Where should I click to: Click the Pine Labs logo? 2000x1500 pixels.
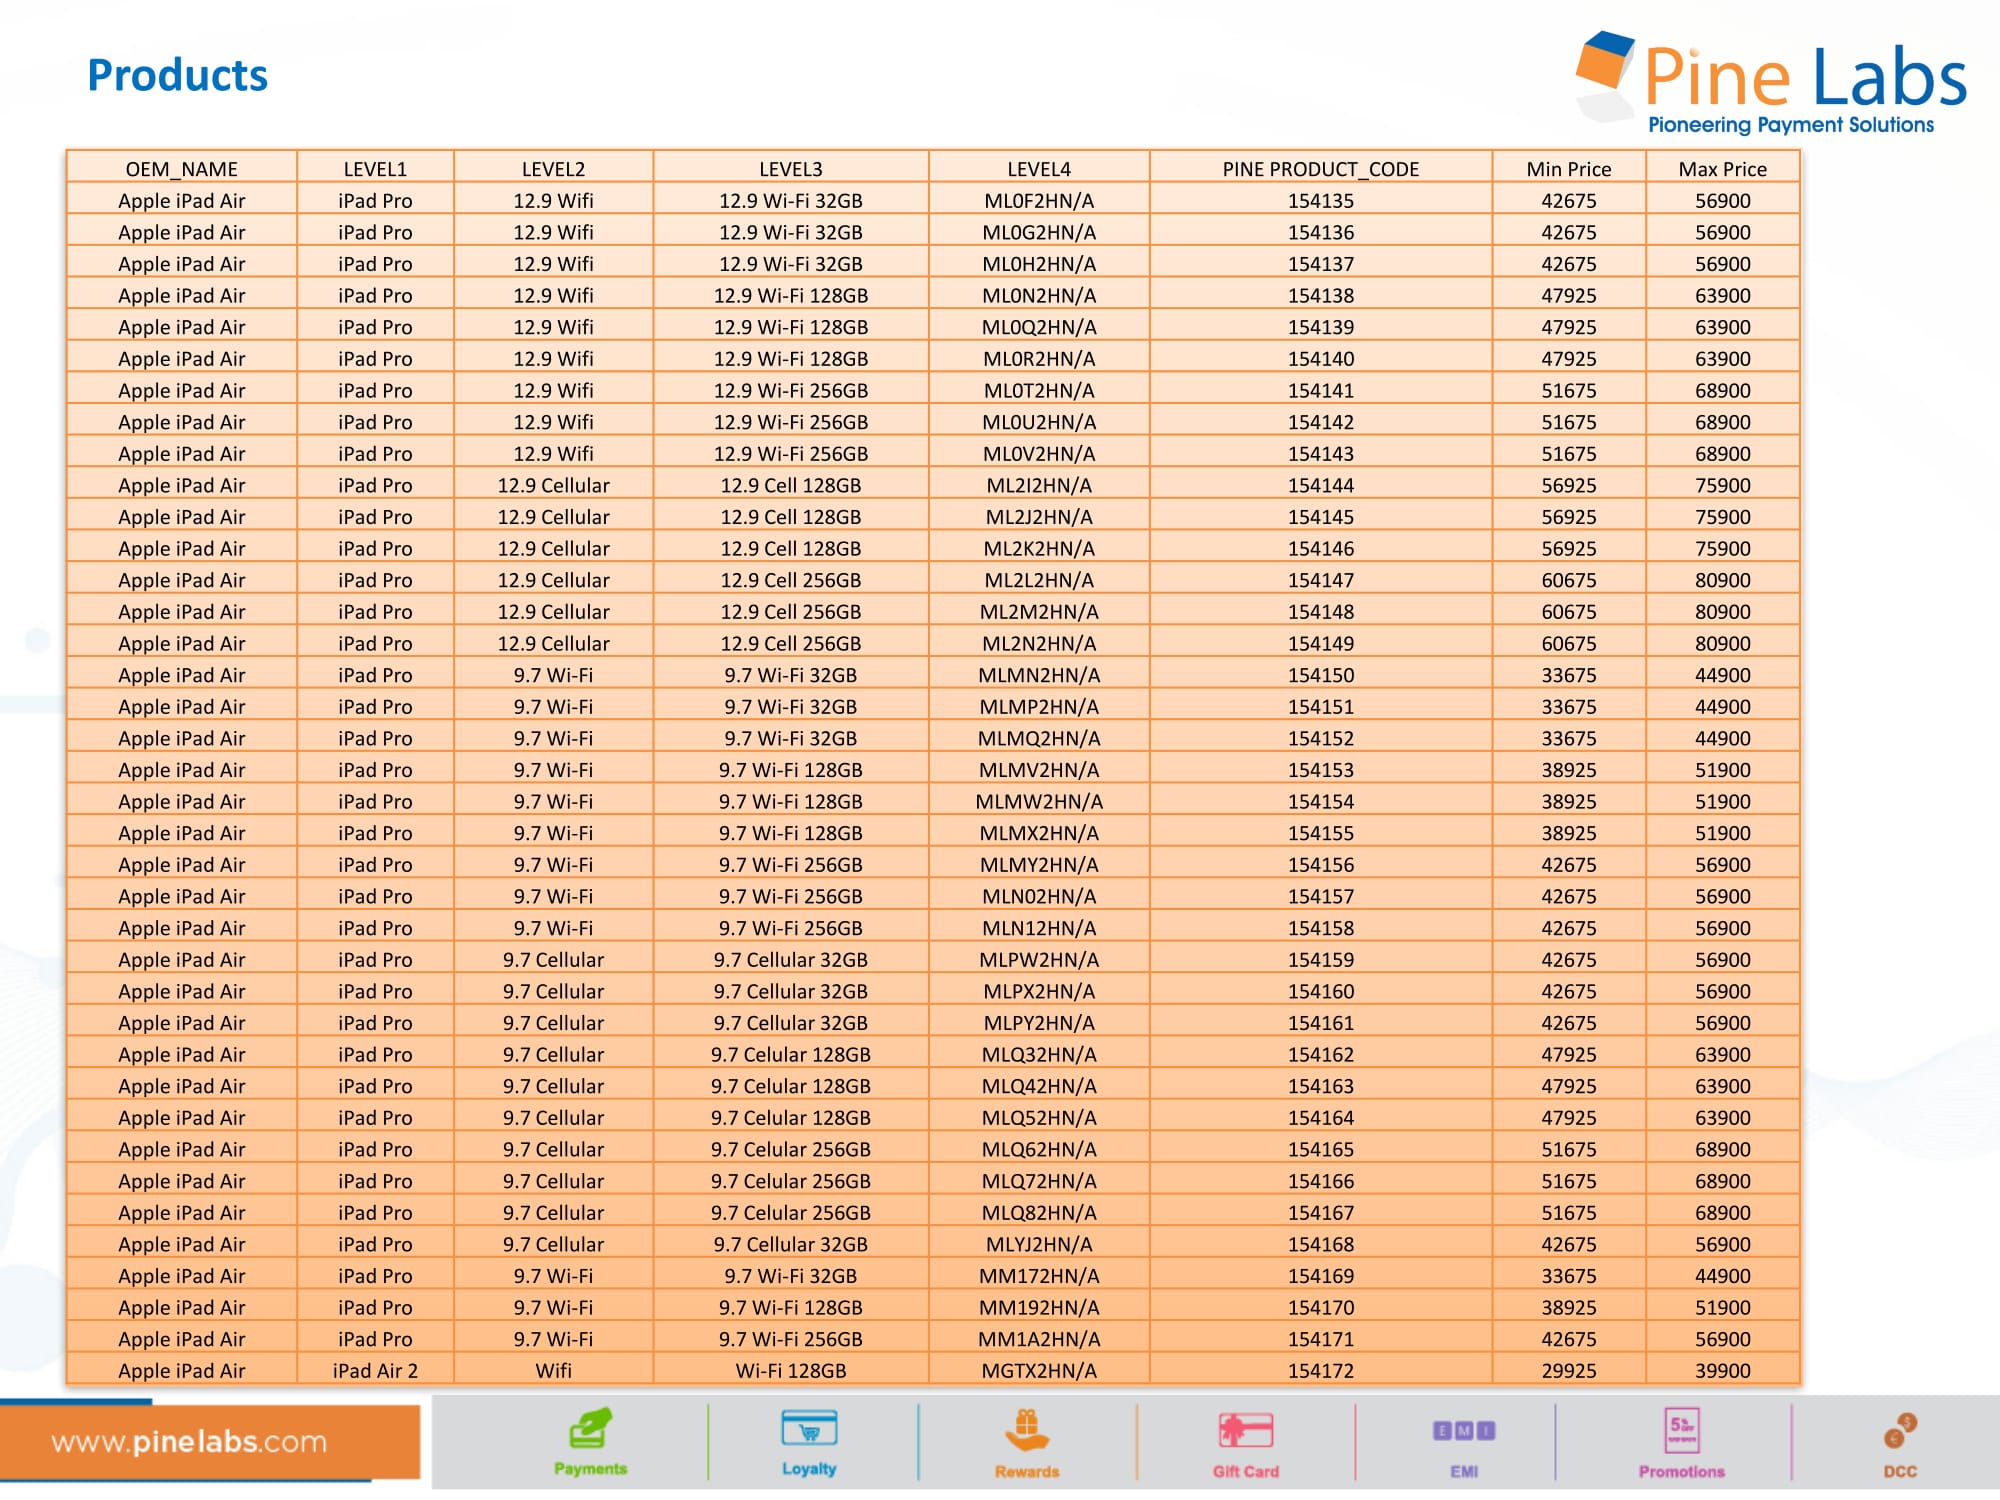click(x=1771, y=82)
